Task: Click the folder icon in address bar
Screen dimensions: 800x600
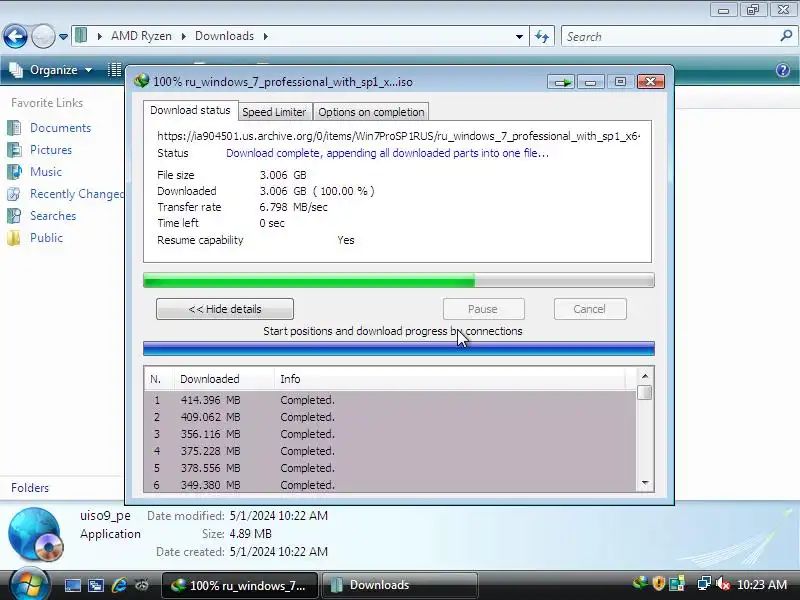Action: coord(81,36)
